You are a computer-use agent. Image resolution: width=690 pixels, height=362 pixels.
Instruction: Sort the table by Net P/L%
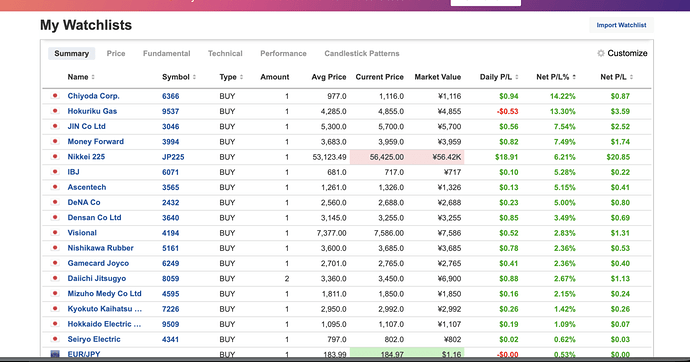tap(556, 77)
